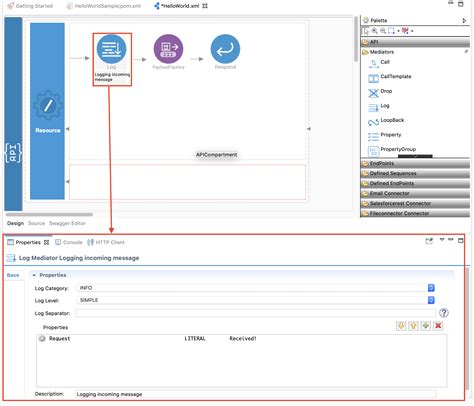The height and width of the screenshot is (406, 474).
Task: Collapse the Palette using right arrow
Action: tap(464, 21)
